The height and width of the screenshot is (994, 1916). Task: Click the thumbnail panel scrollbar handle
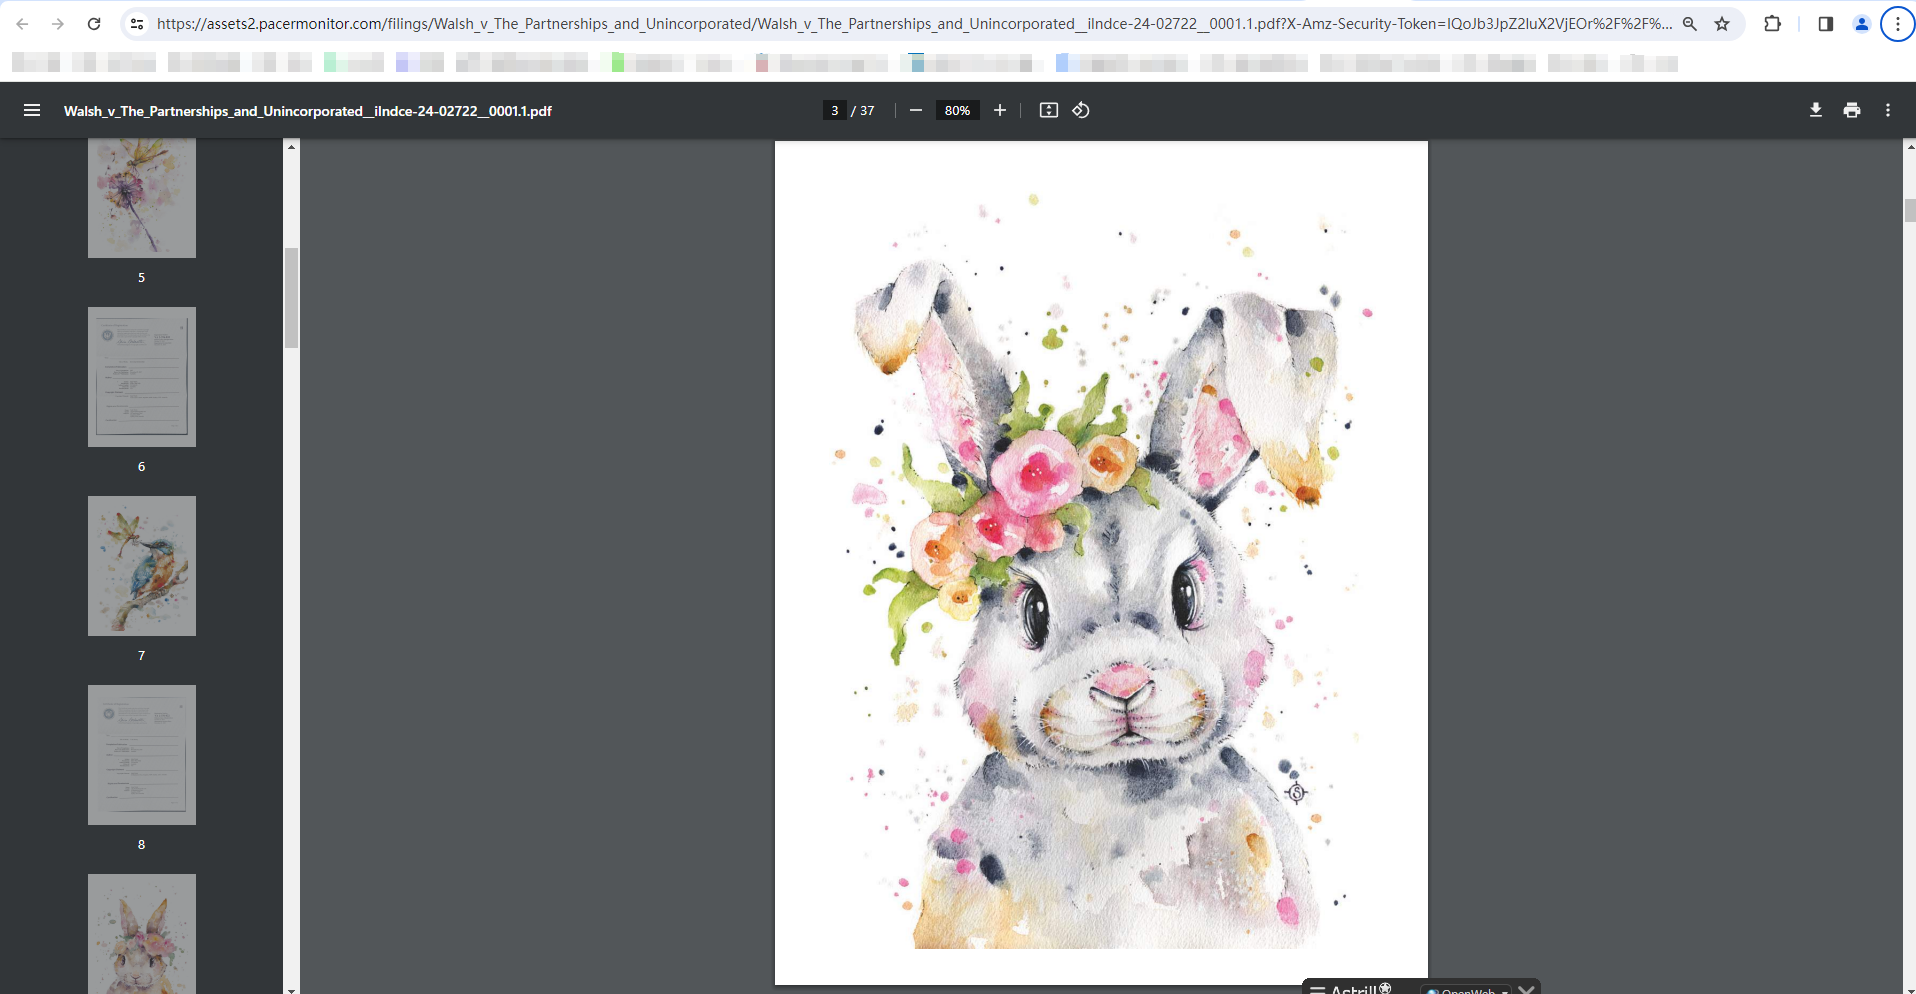click(291, 297)
